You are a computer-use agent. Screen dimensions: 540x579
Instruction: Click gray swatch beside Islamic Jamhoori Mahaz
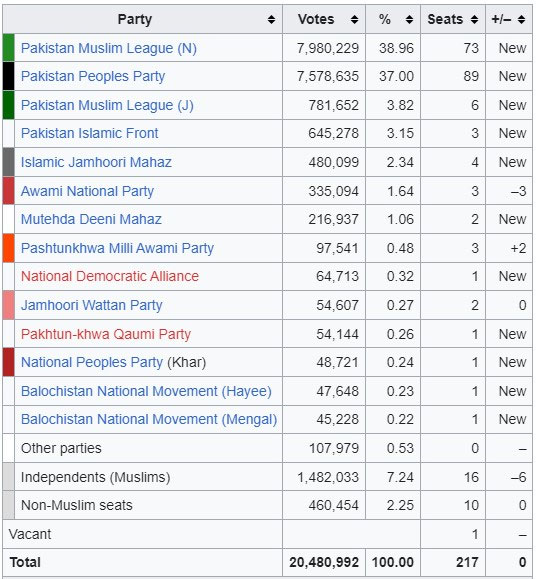tap(8, 162)
